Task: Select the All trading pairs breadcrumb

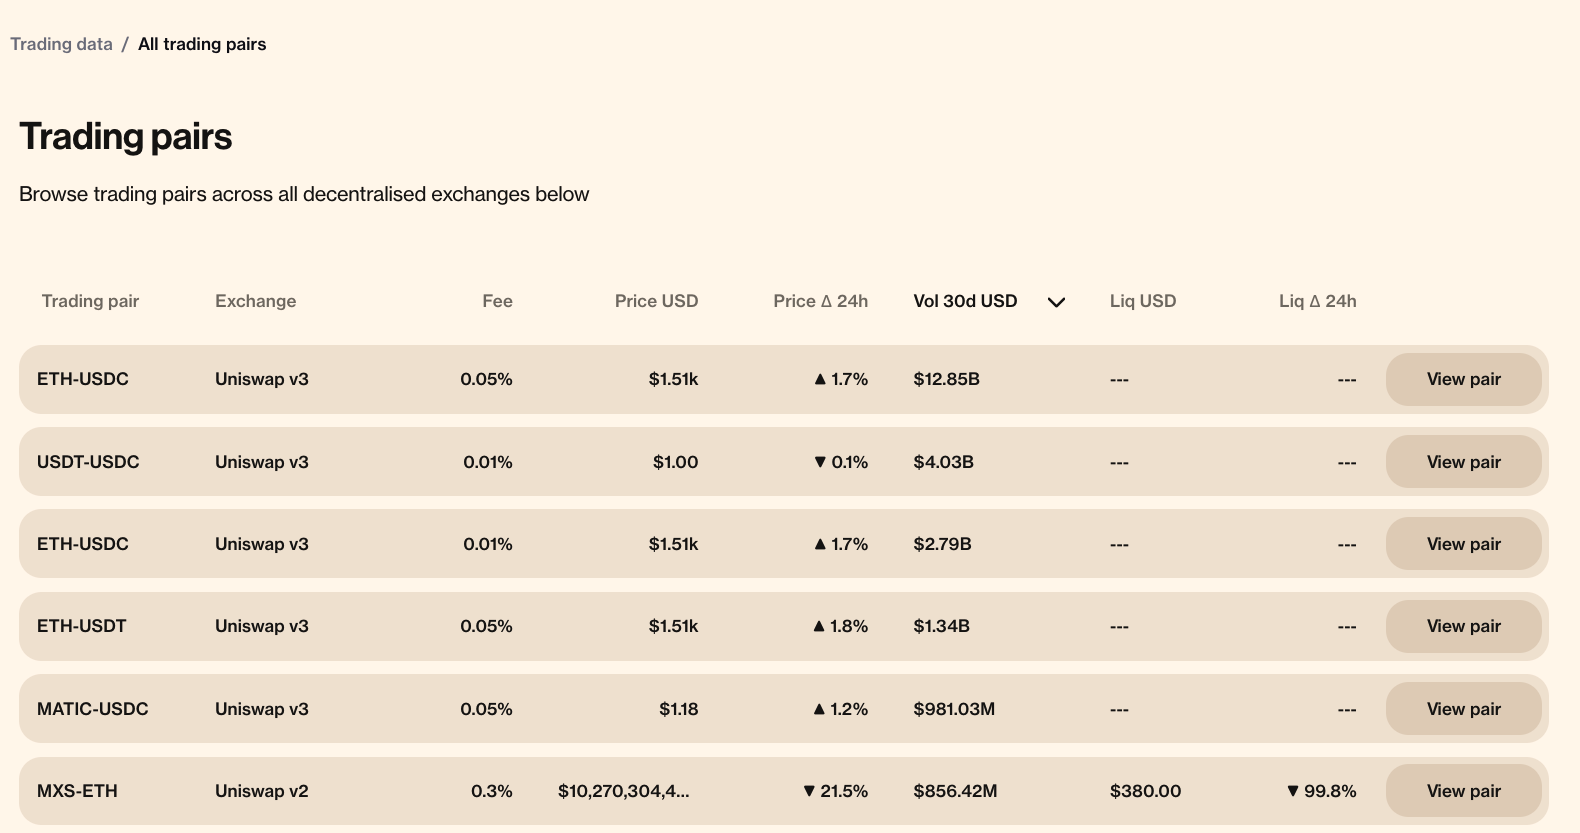Action: point(201,44)
